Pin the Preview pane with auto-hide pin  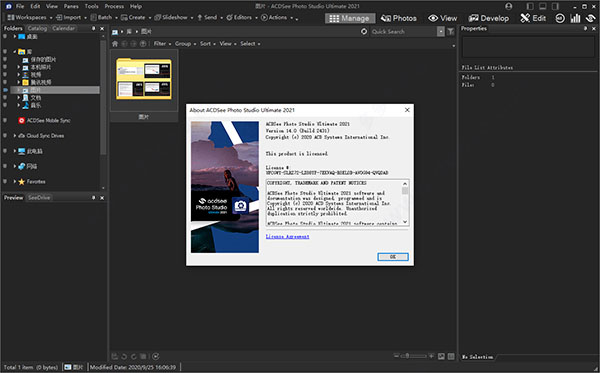point(93,198)
